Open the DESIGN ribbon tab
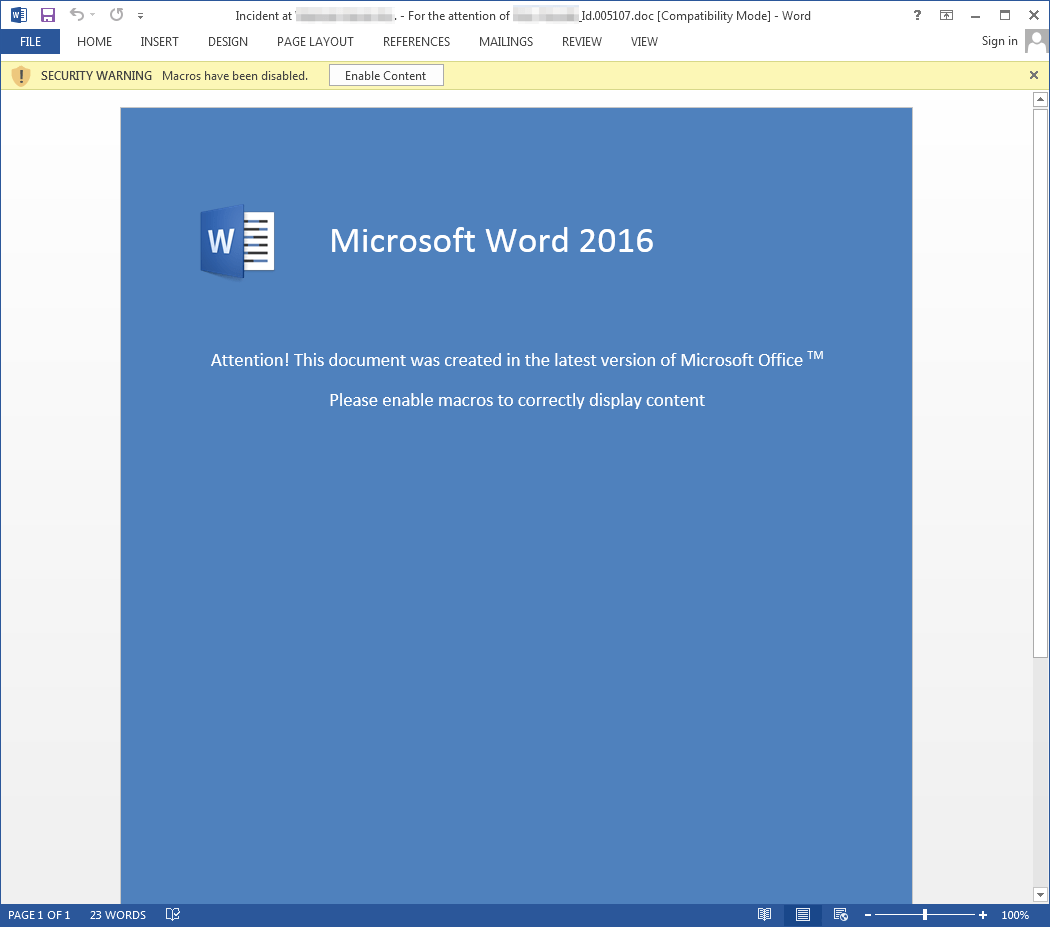 click(x=228, y=42)
